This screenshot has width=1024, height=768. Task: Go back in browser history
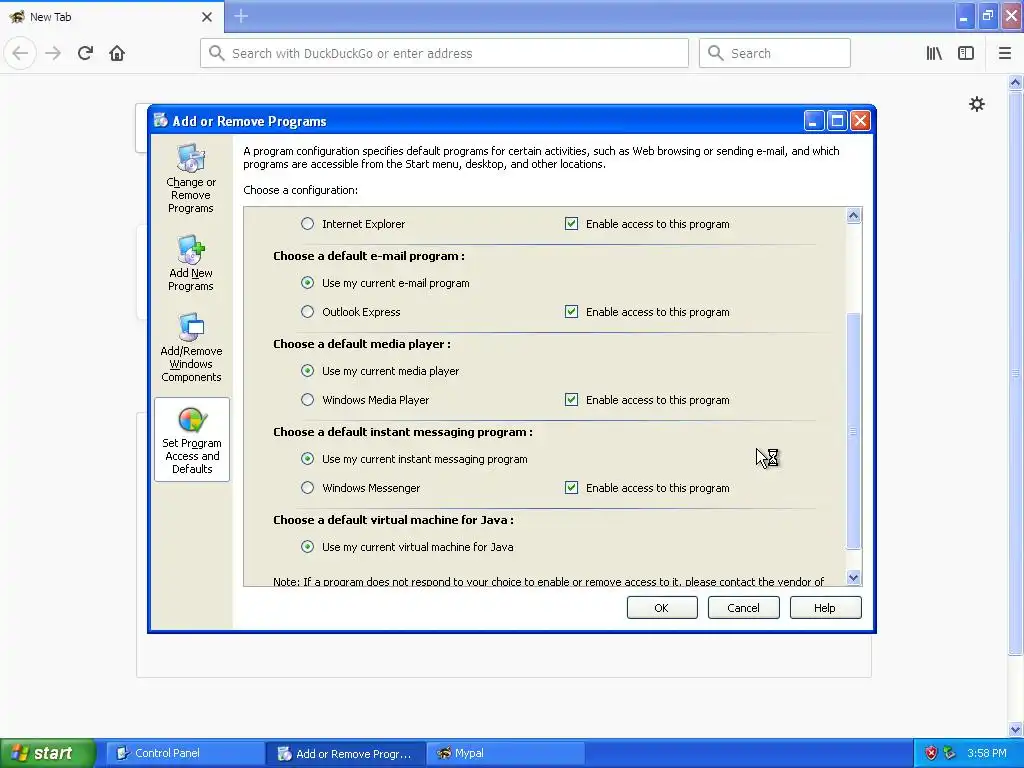(20, 53)
